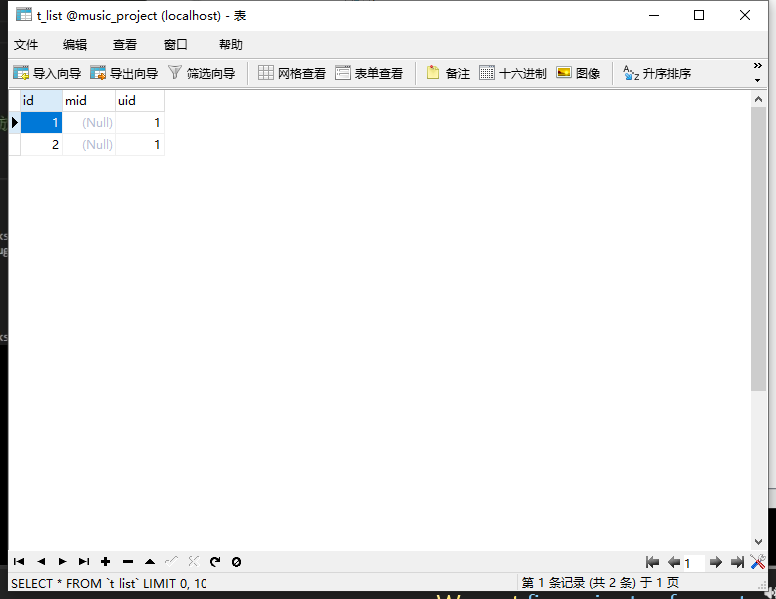Apply changes with the checkmark button
The width and height of the screenshot is (776, 599).
[x=171, y=561]
